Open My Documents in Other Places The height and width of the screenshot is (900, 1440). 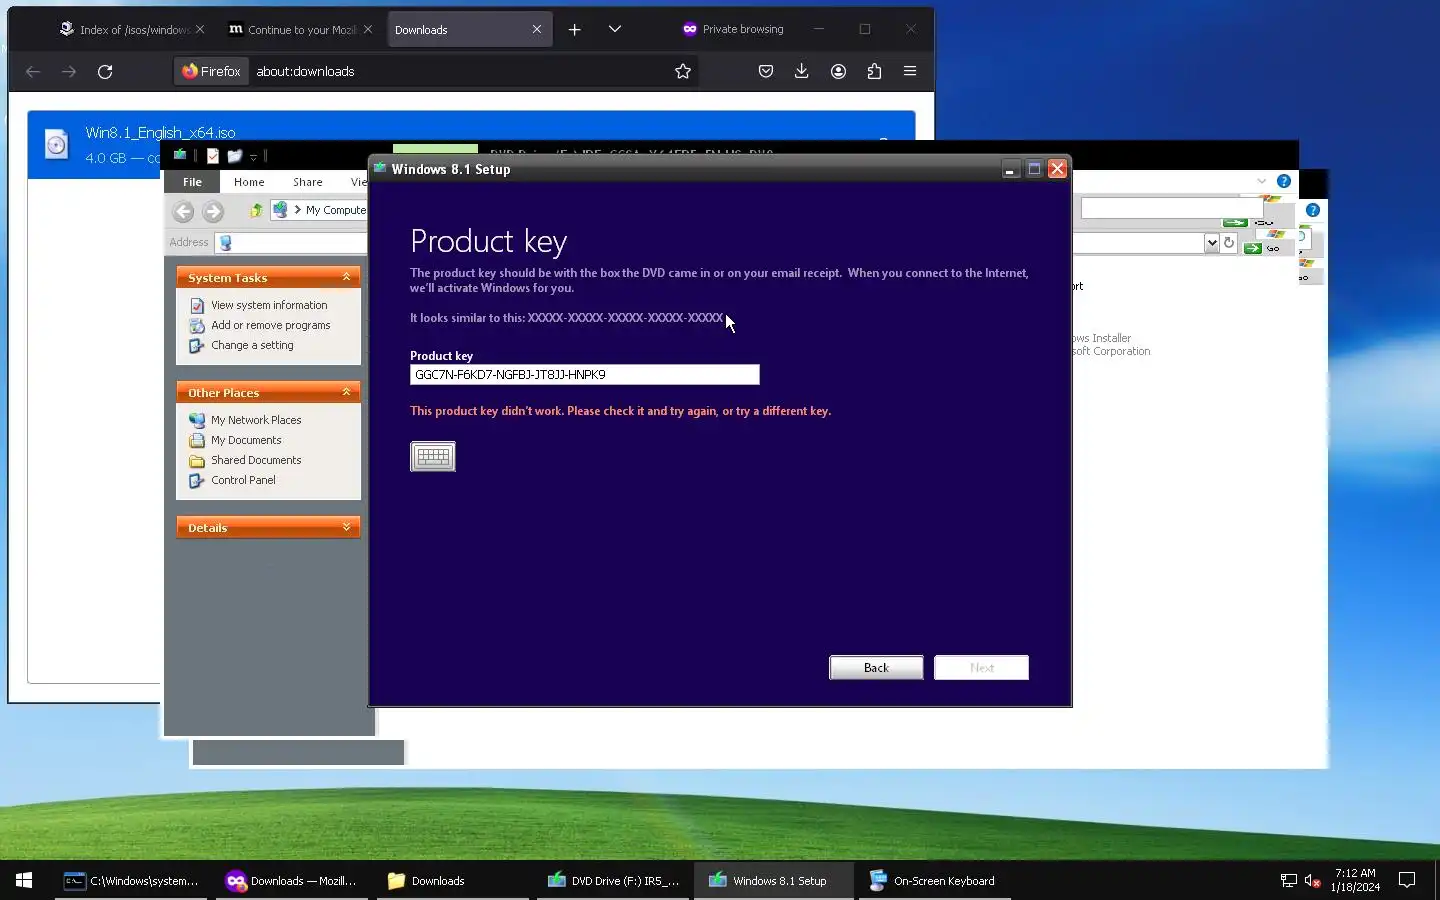(246, 440)
